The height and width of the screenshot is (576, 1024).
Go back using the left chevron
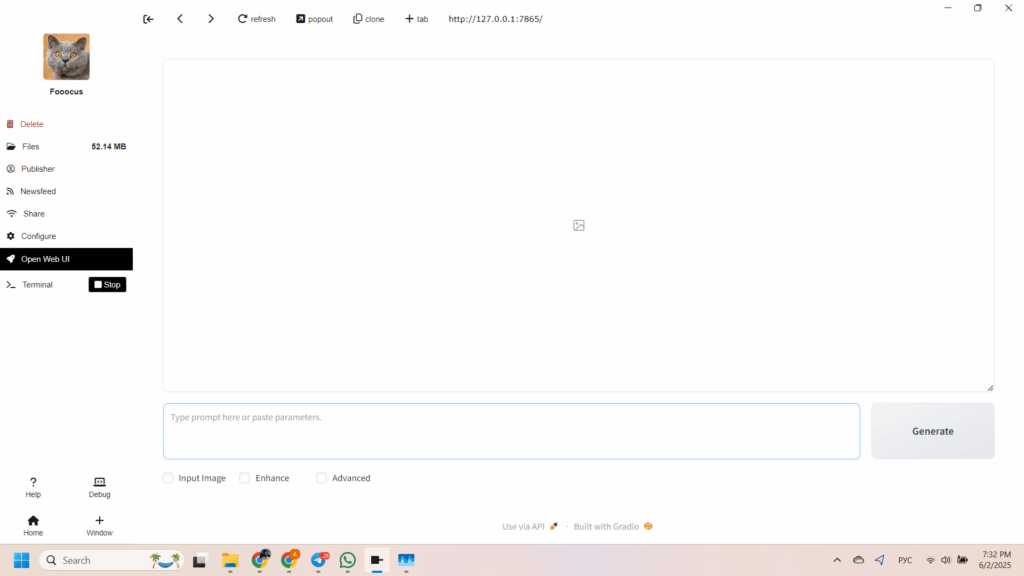(180, 19)
